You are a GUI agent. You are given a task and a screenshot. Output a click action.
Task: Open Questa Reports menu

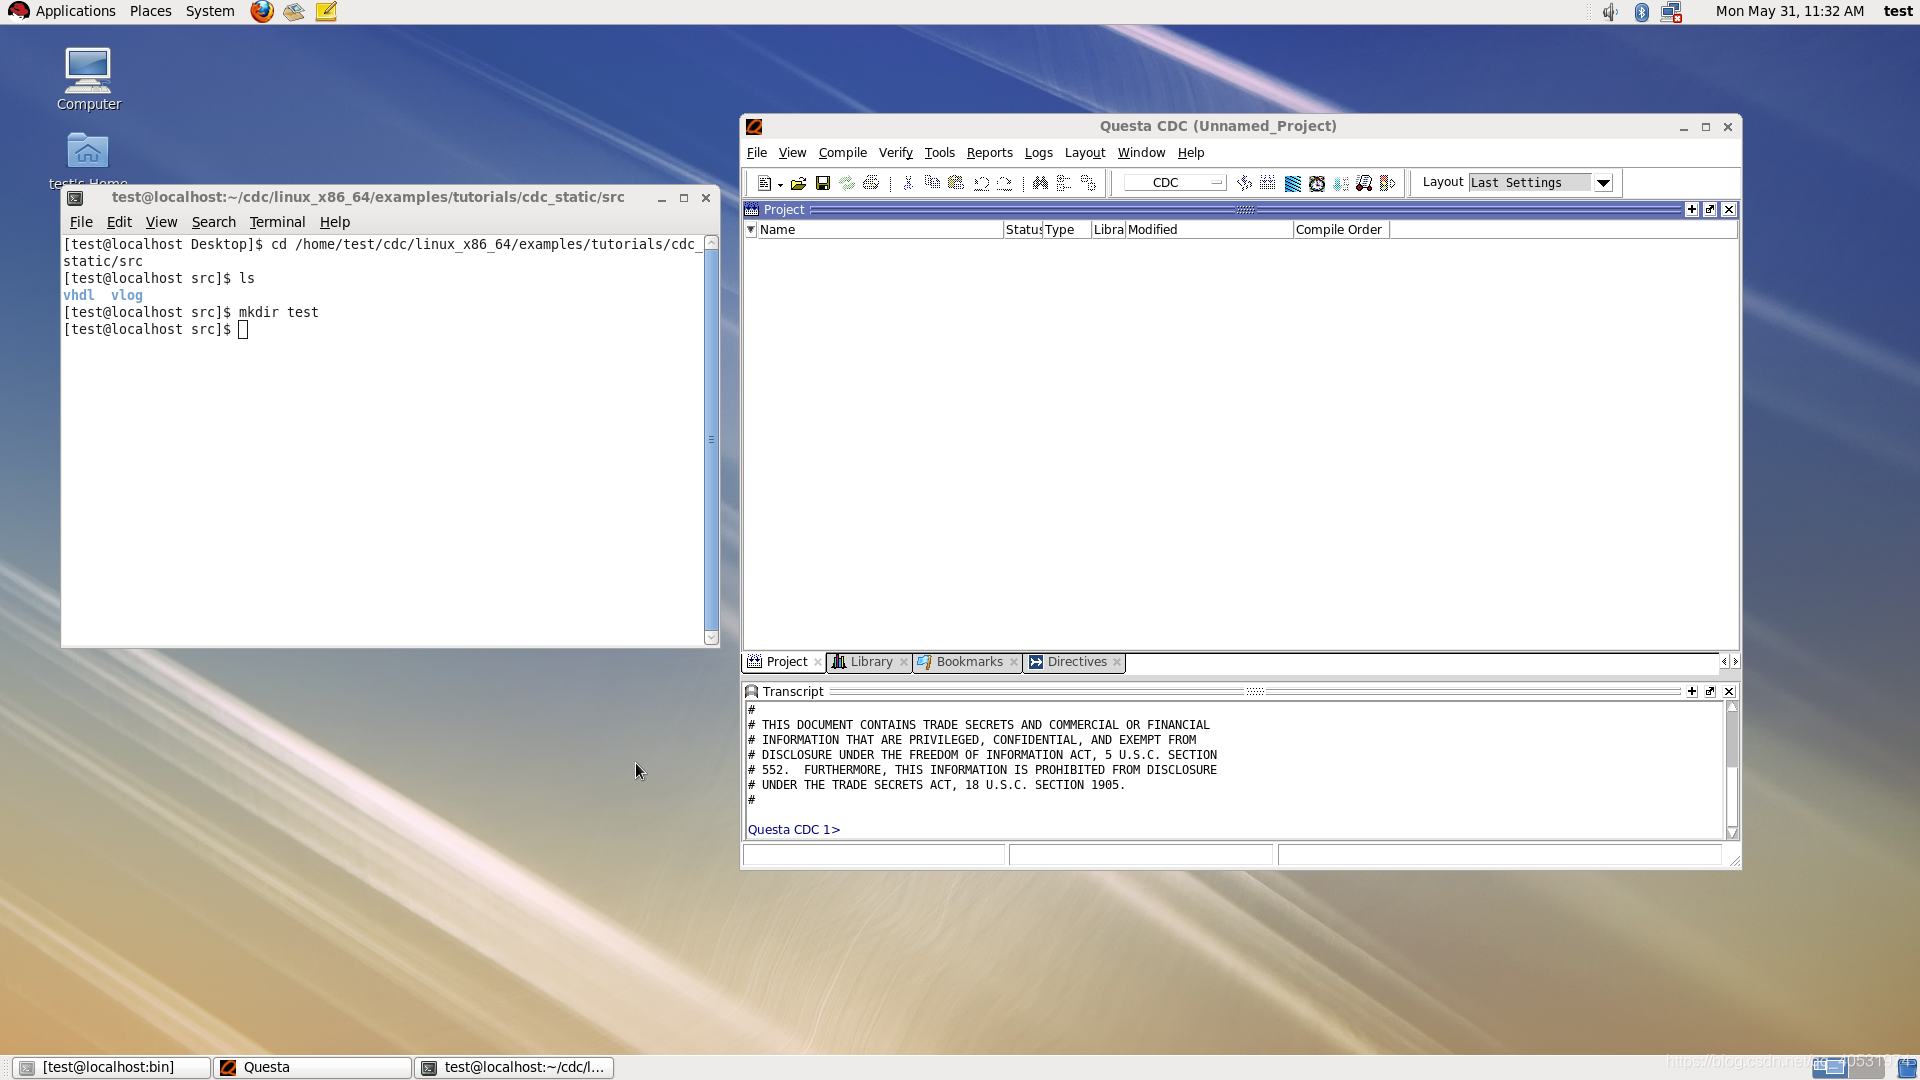pos(990,153)
